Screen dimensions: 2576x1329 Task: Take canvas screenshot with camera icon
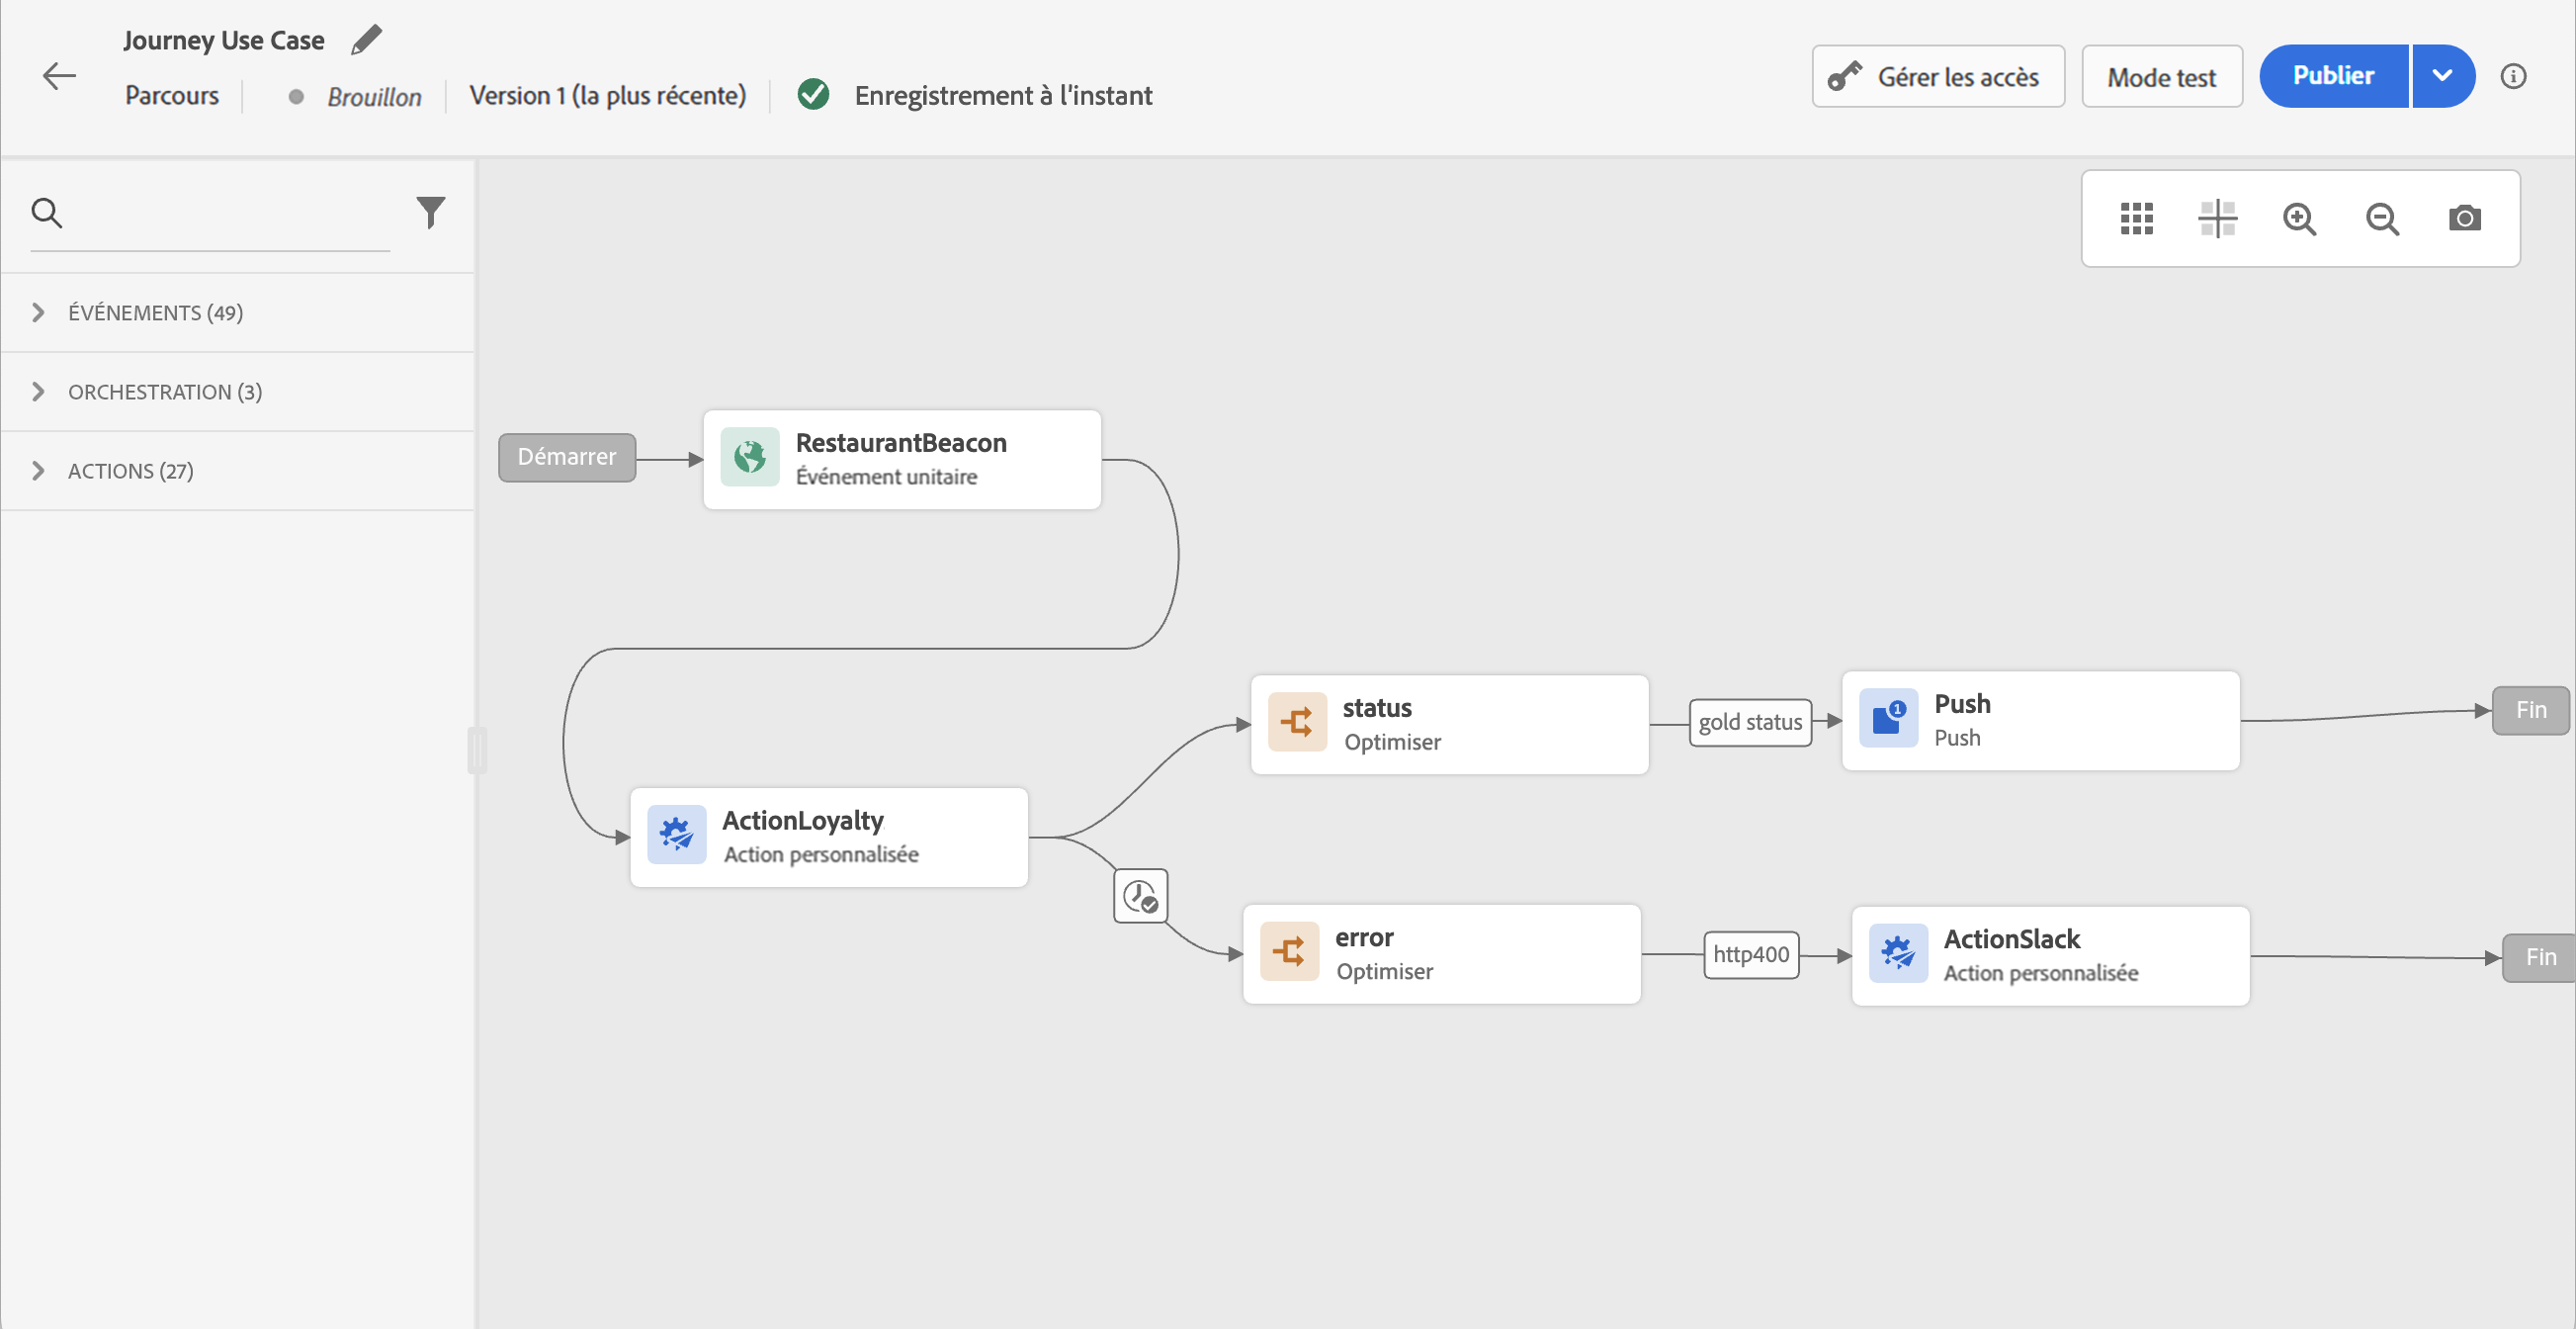click(2464, 219)
